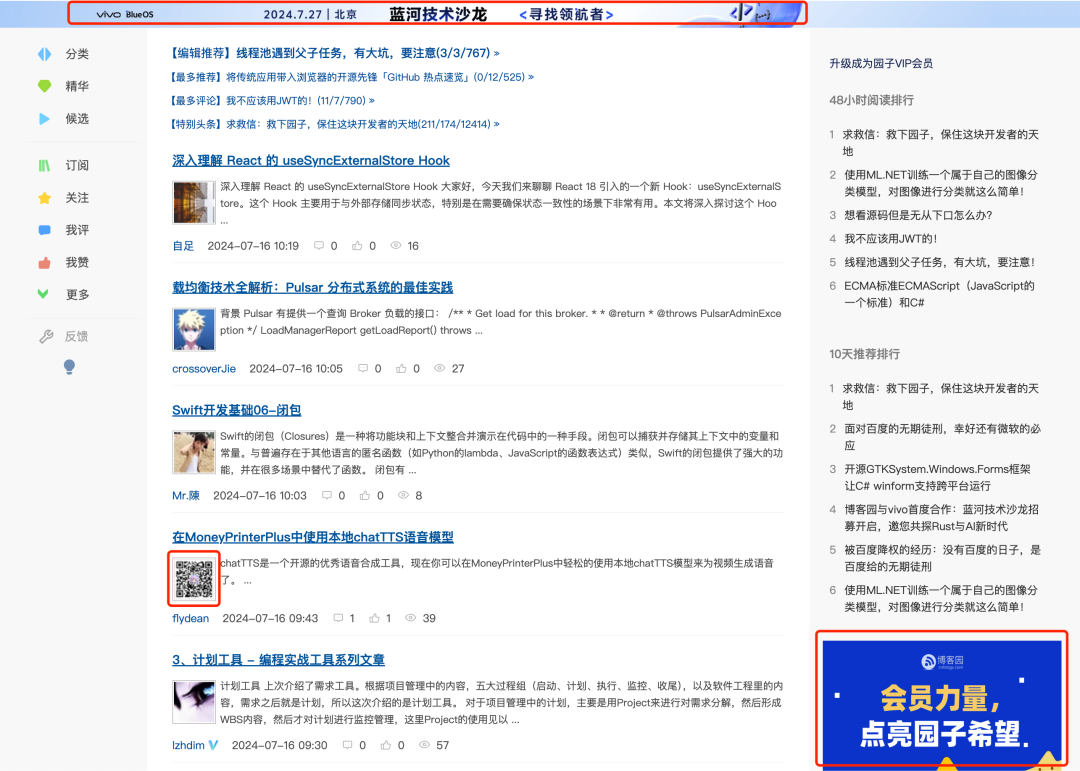Click lzhdim avatar thumbnail
Image resolution: width=1080 pixels, height=771 pixels.
[194, 701]
